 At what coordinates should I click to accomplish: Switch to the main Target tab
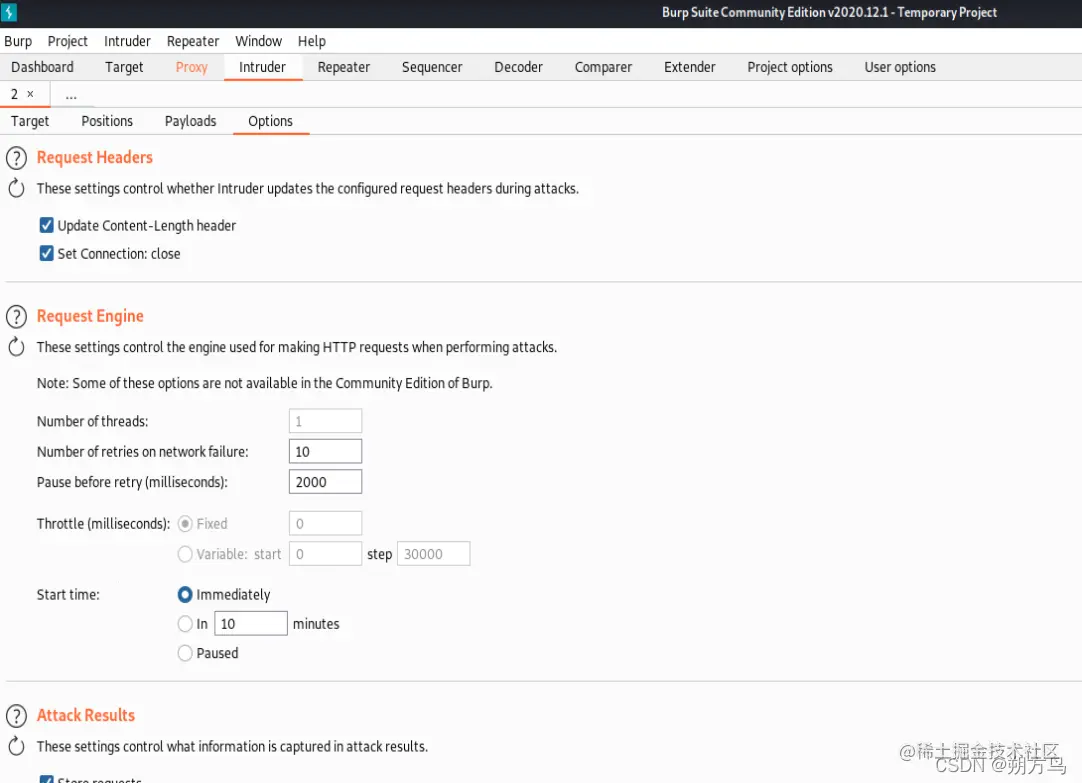pyautogui.click(x=124, y=67)
